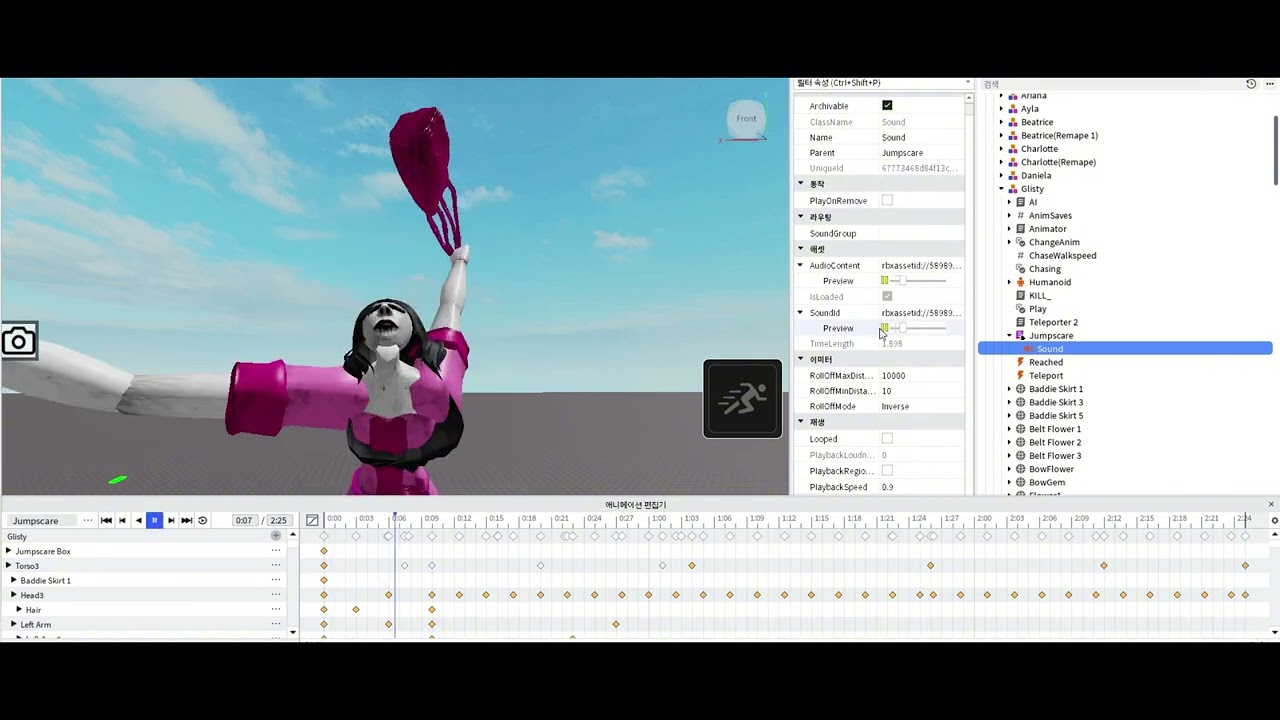Screen dimensions: 1280x720
Task: Click the current time field 0:07
Action: 244,520
